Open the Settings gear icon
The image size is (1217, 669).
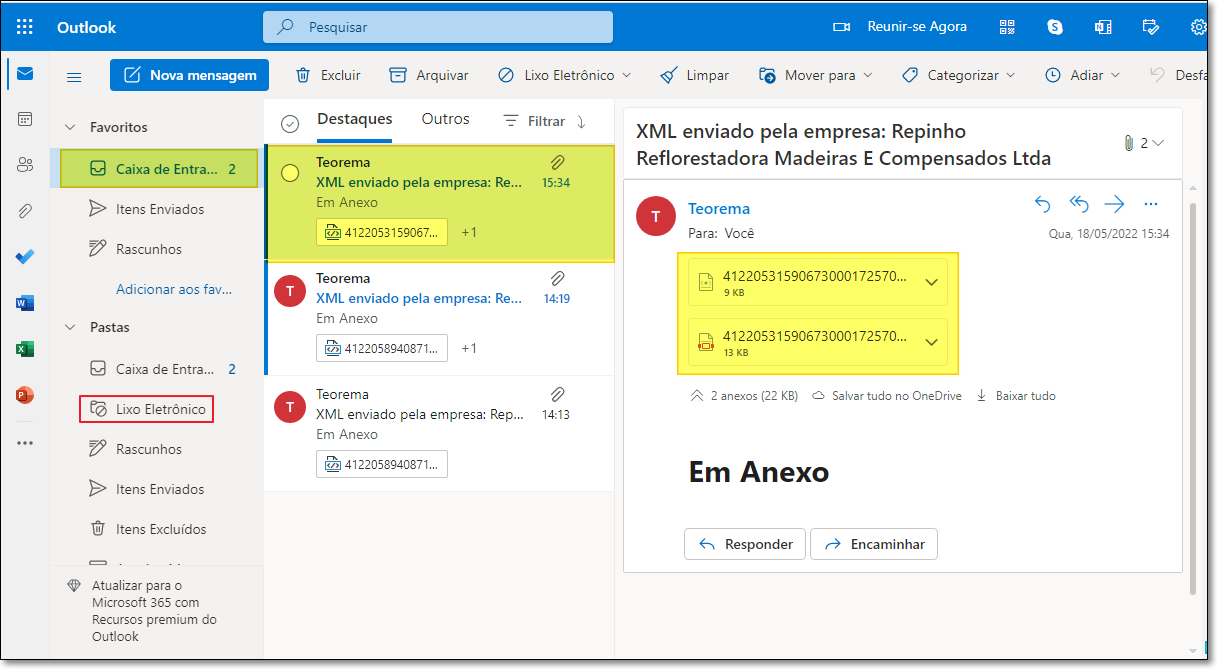pos(1198,27)
